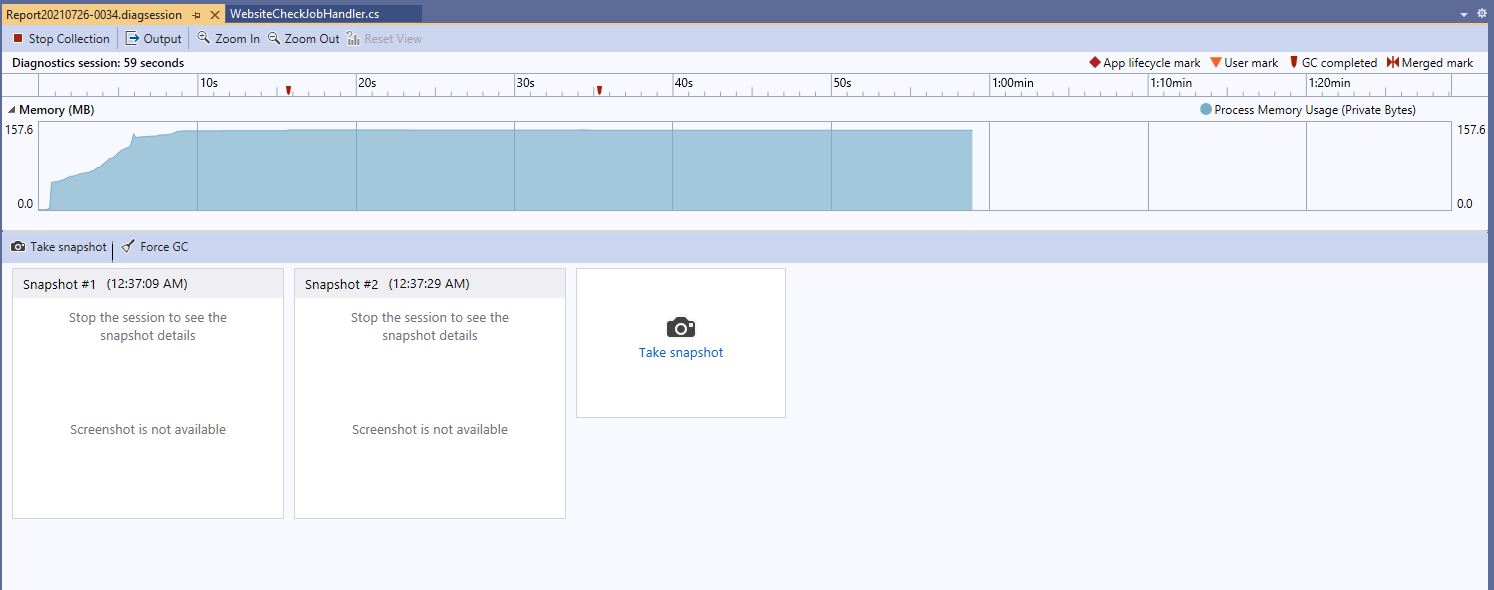Click the red user mark near 15 seconds
1494x590 pixels.
pyautogui.click(x=289, y=89)
